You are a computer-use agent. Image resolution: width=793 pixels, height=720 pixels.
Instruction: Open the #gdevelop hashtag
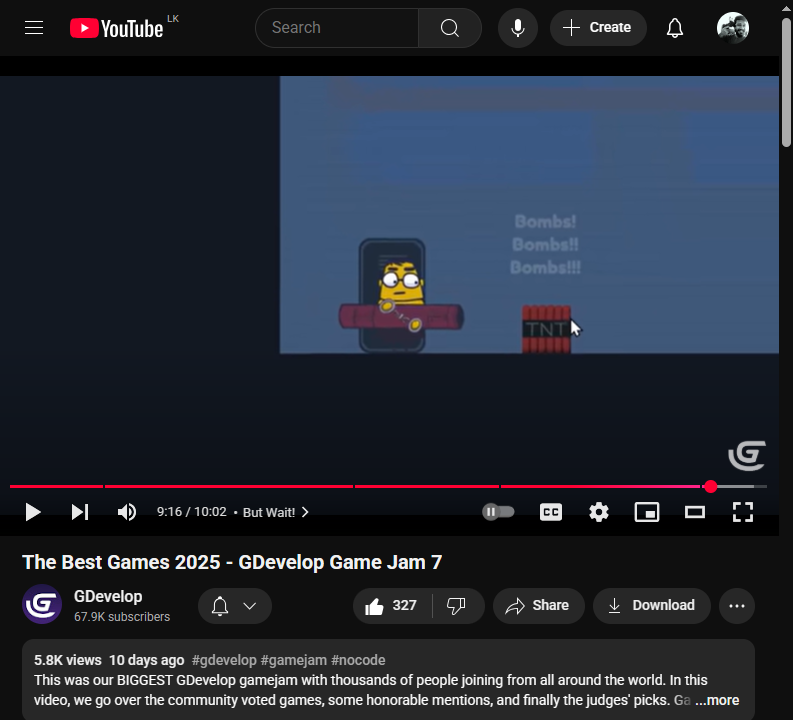coord(224,660)
